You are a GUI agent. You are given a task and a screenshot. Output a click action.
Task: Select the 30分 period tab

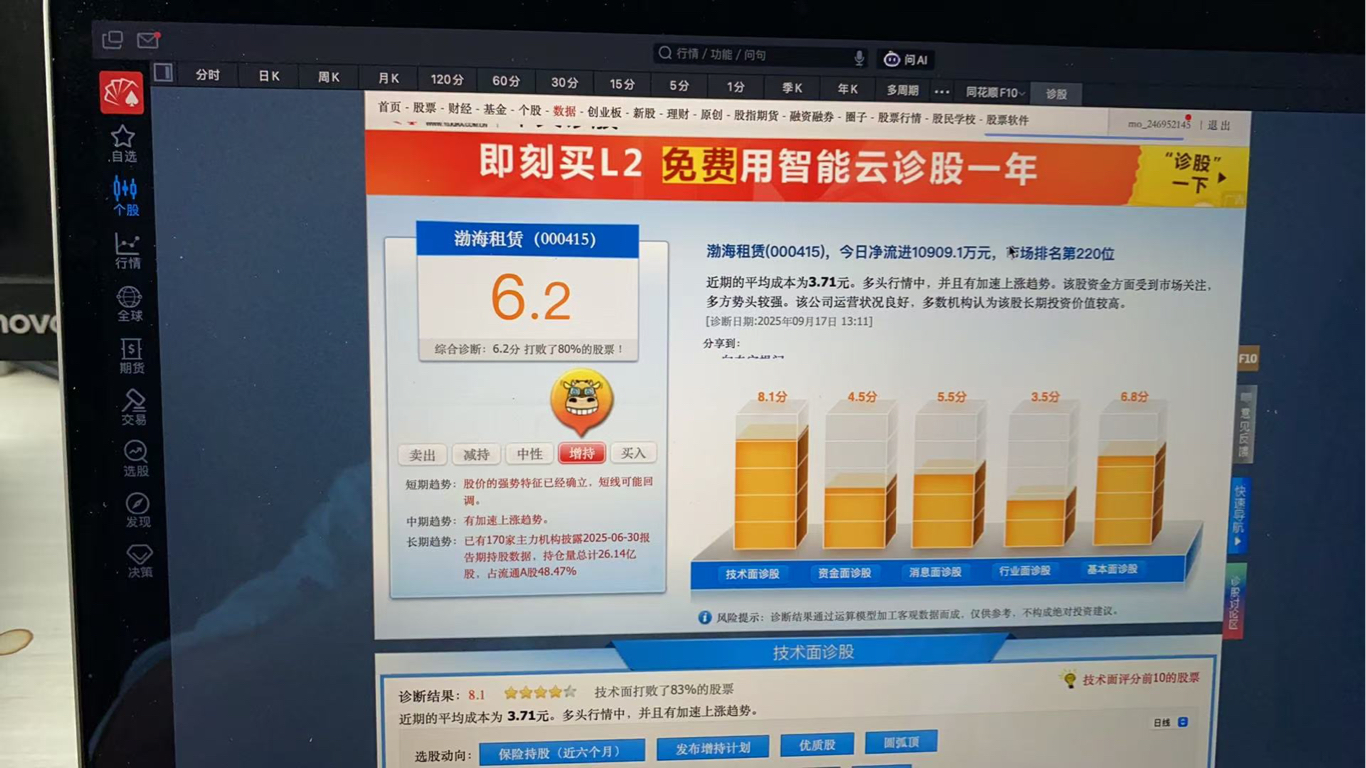click(564, 82)
